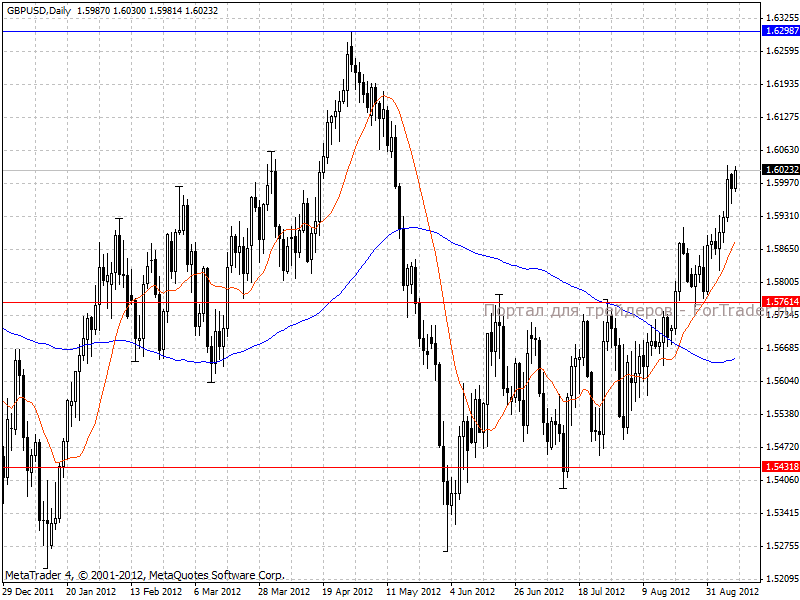Select the 1.52090 value on price axis

783,578
